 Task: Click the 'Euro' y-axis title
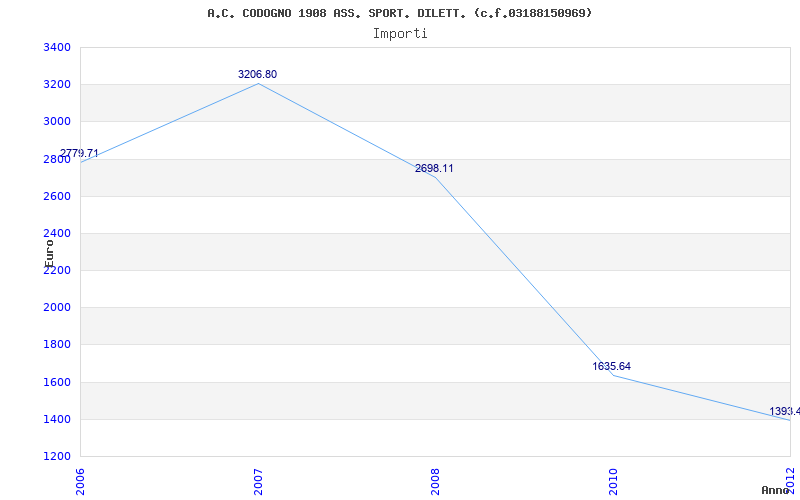pos(49,254)
